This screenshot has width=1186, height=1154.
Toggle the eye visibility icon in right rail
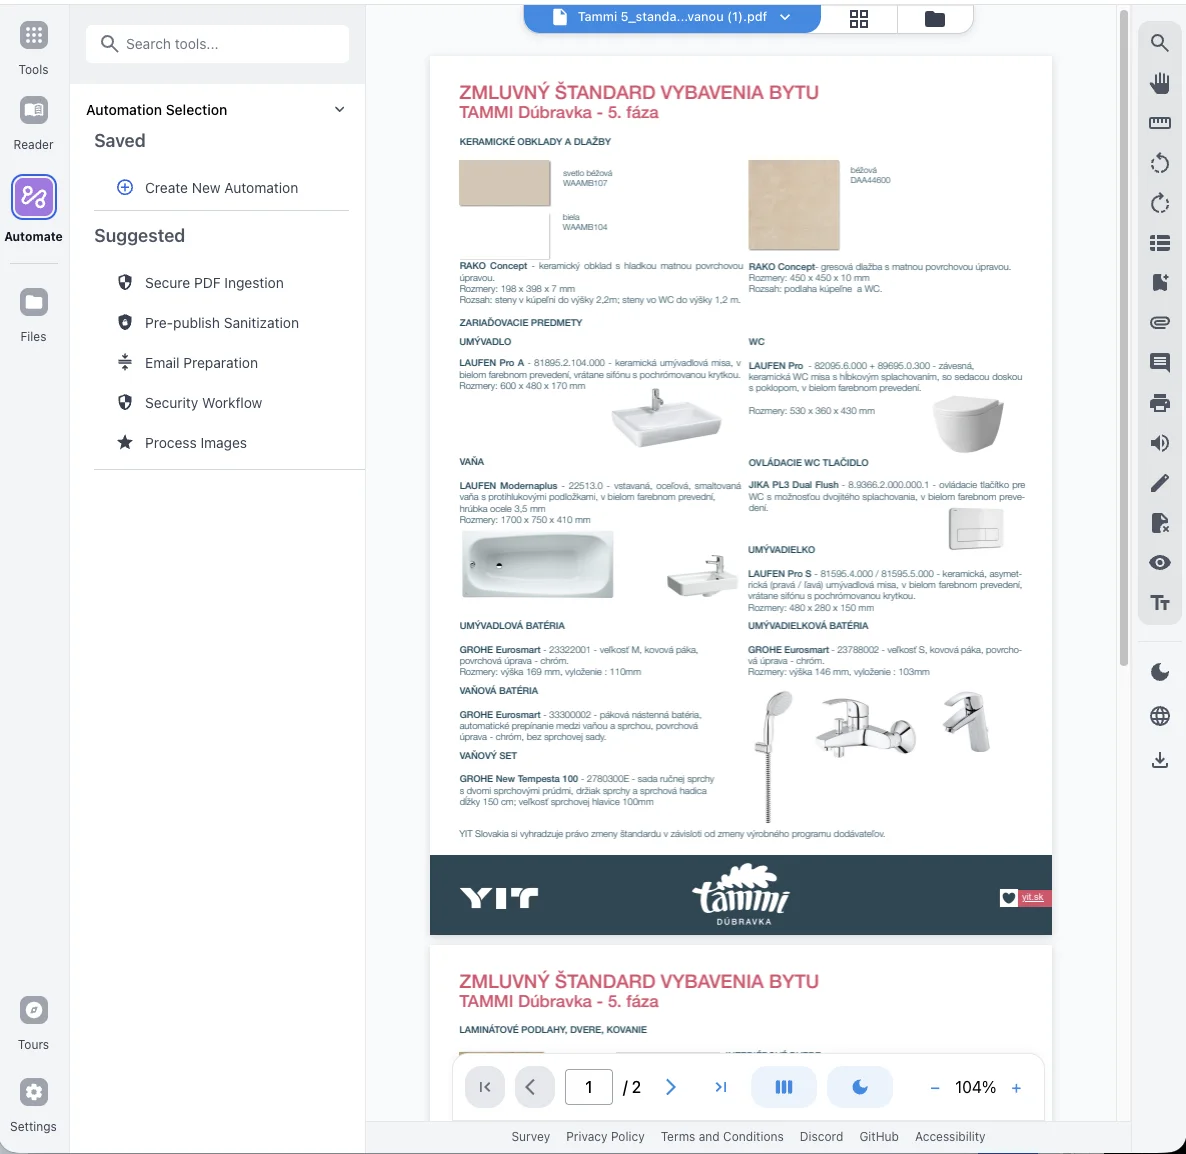pos(1159,563)
